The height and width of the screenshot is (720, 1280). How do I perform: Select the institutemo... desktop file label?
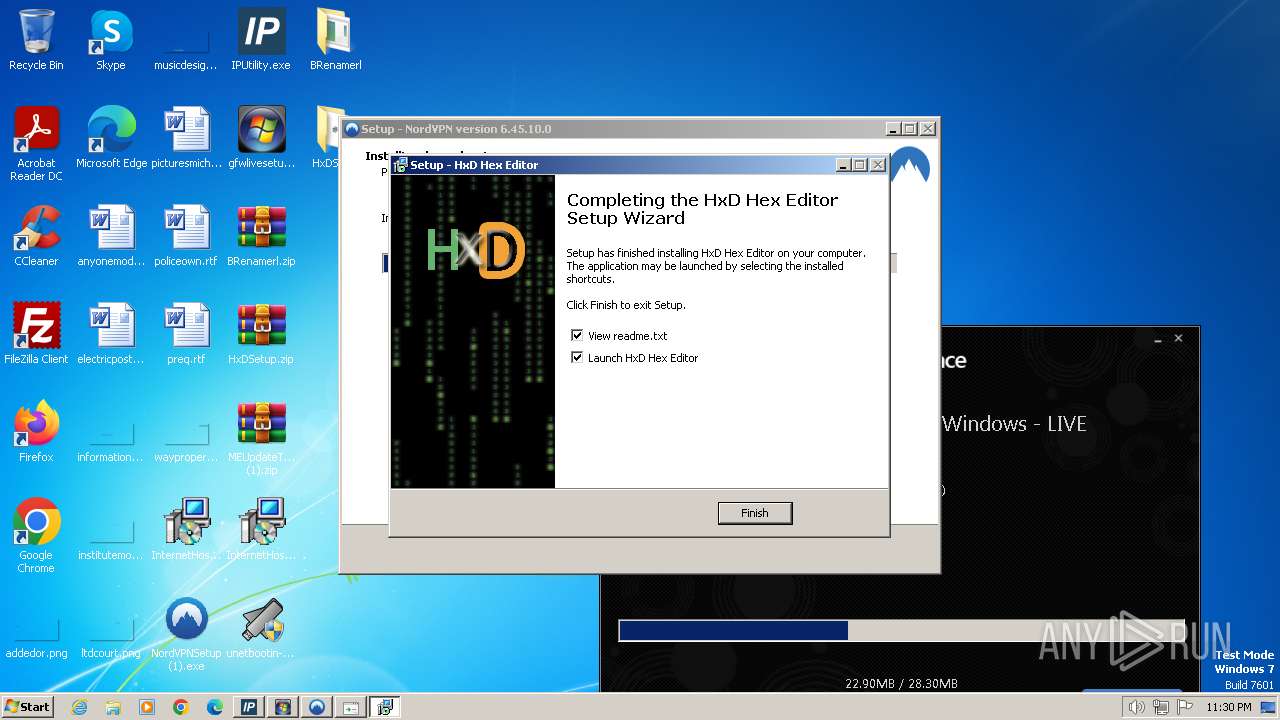(x=111, y=555)
